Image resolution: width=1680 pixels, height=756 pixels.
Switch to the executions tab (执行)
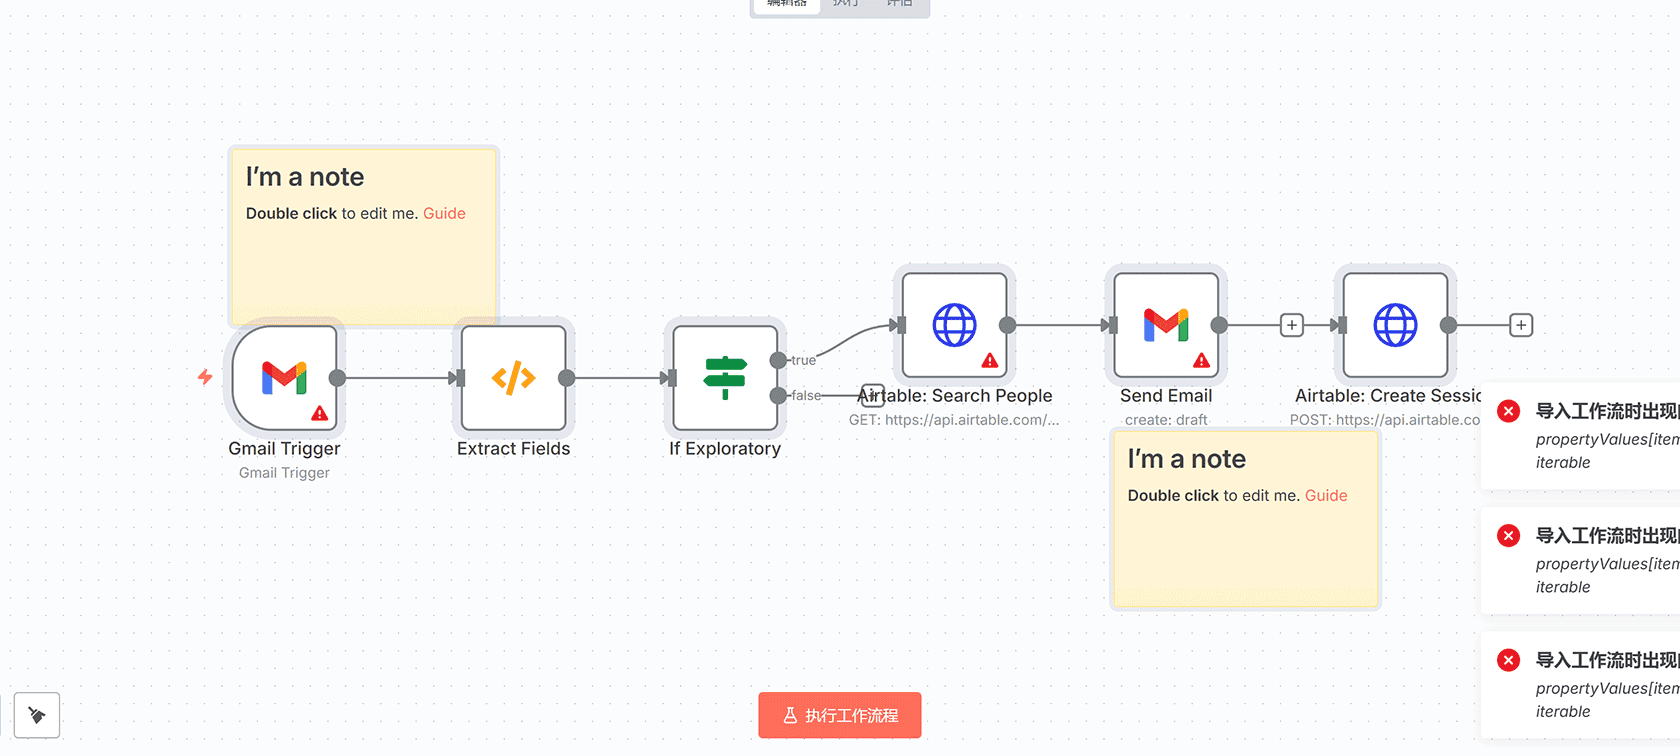tap(846, 4)
